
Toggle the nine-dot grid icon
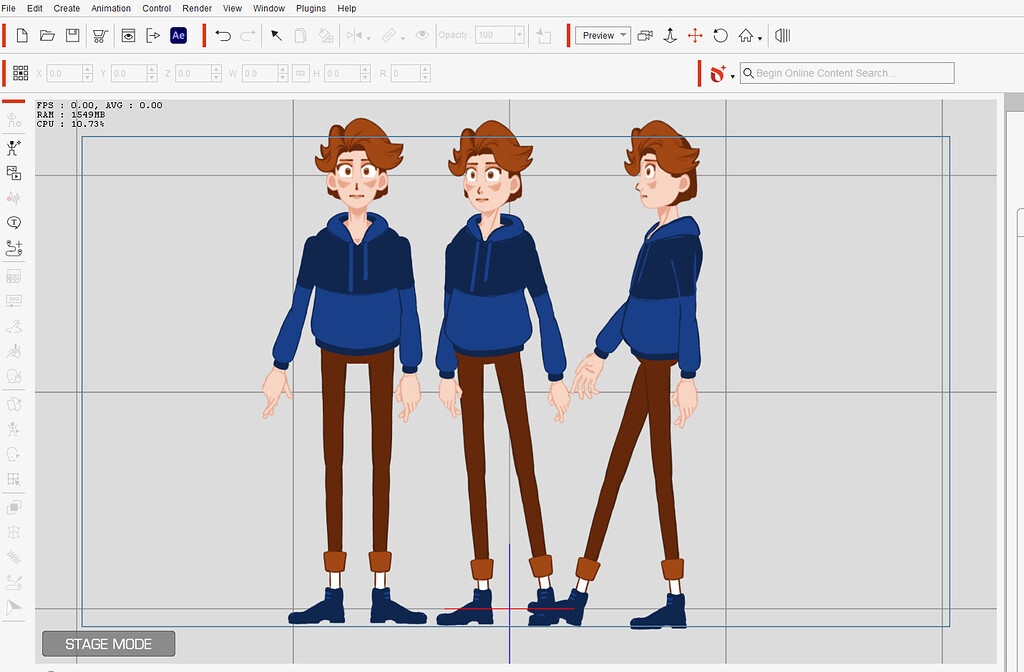coord(20,73)
